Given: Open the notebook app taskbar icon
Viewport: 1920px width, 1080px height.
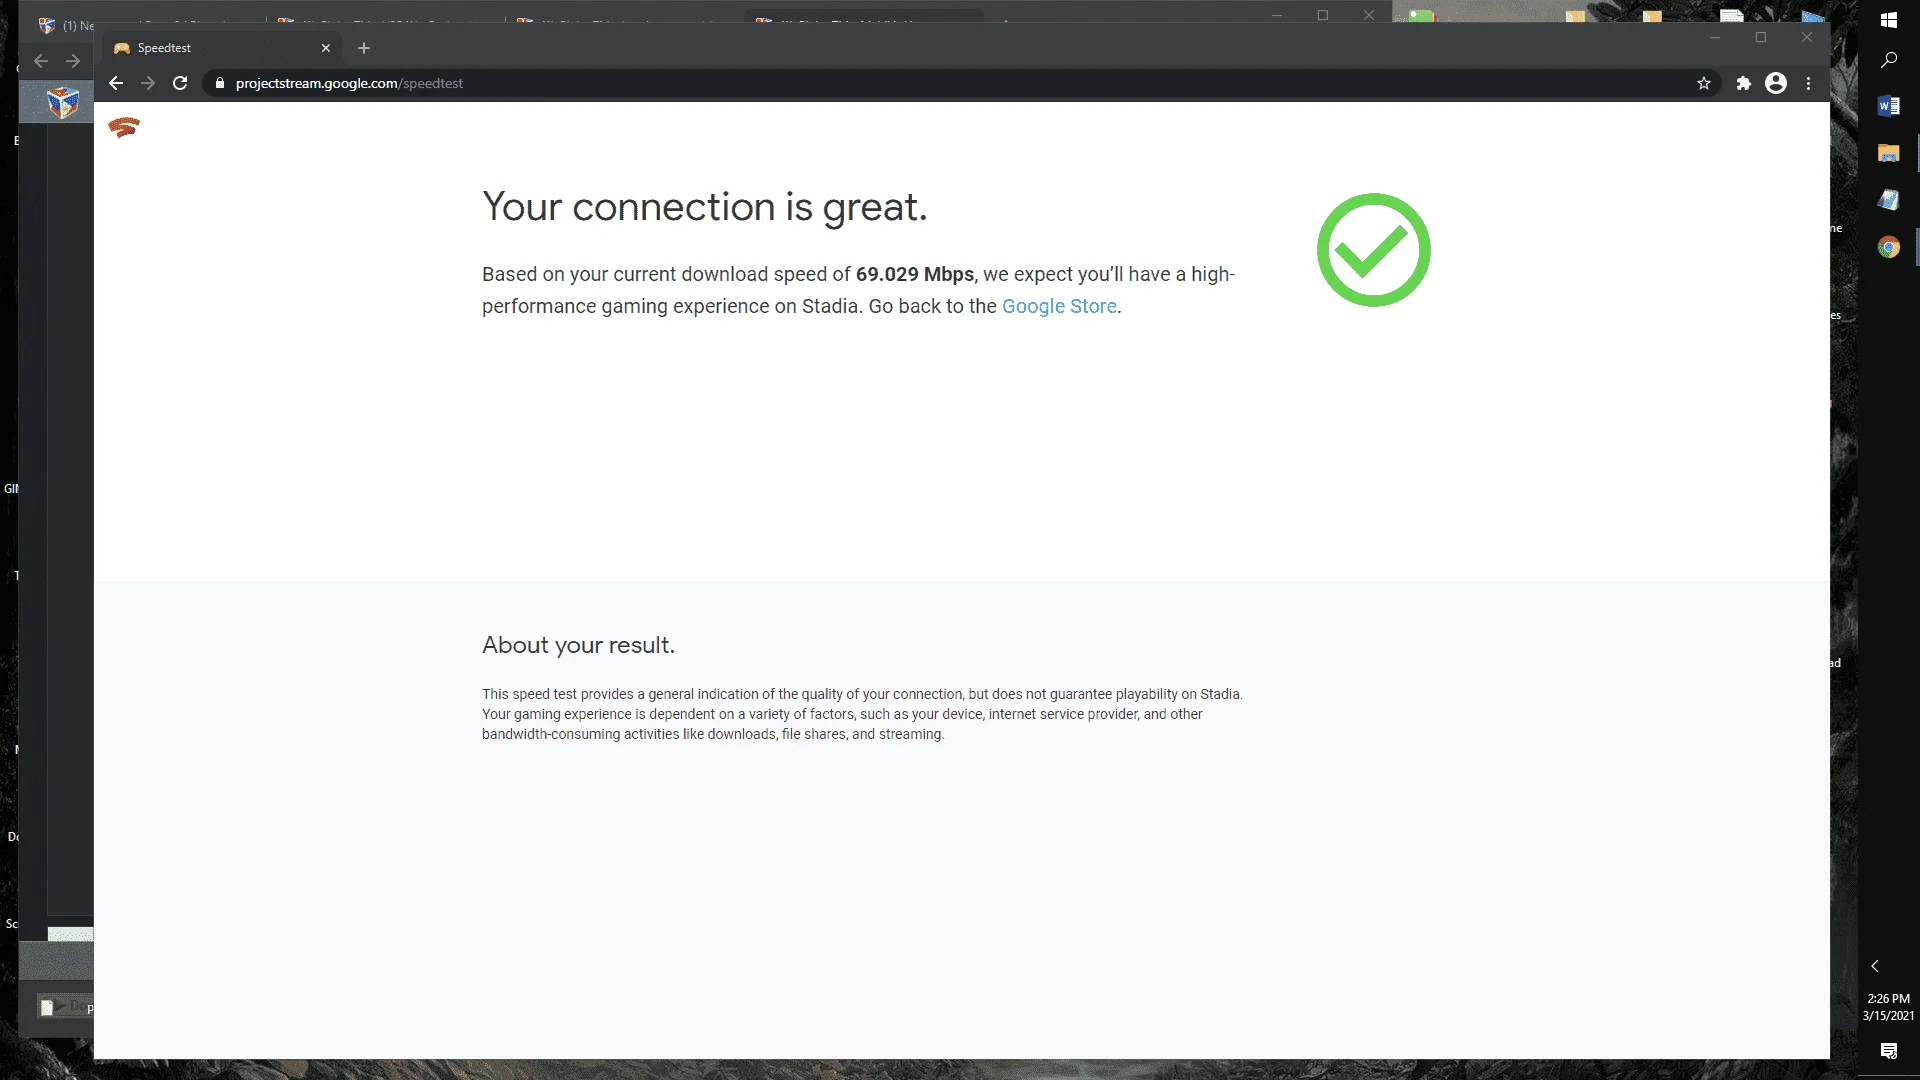Looking at the screenshot, I should 1889,200.
